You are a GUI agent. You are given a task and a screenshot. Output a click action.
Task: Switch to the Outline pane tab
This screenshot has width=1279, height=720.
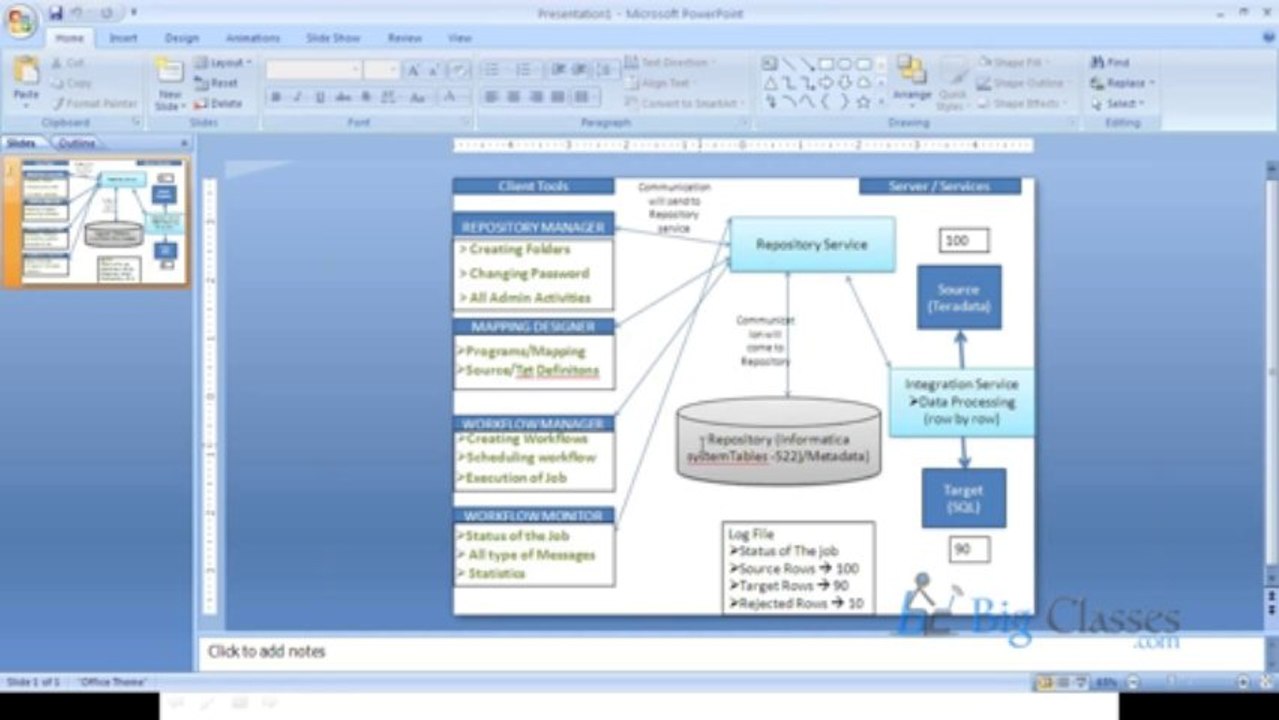[x=77, y=143]
